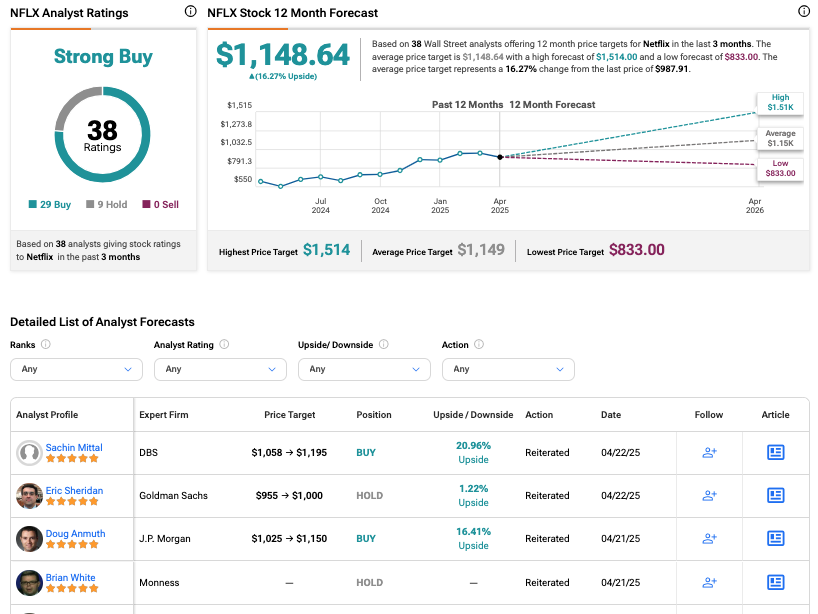This screenshot has height=614, width=818.
Task: Click the Average $1.15K forecast label
Action: [x=780, y=138]
